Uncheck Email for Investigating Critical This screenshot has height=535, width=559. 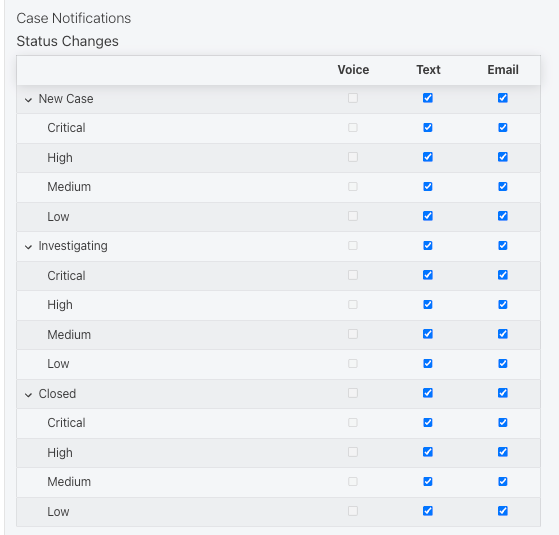[503, 275]
